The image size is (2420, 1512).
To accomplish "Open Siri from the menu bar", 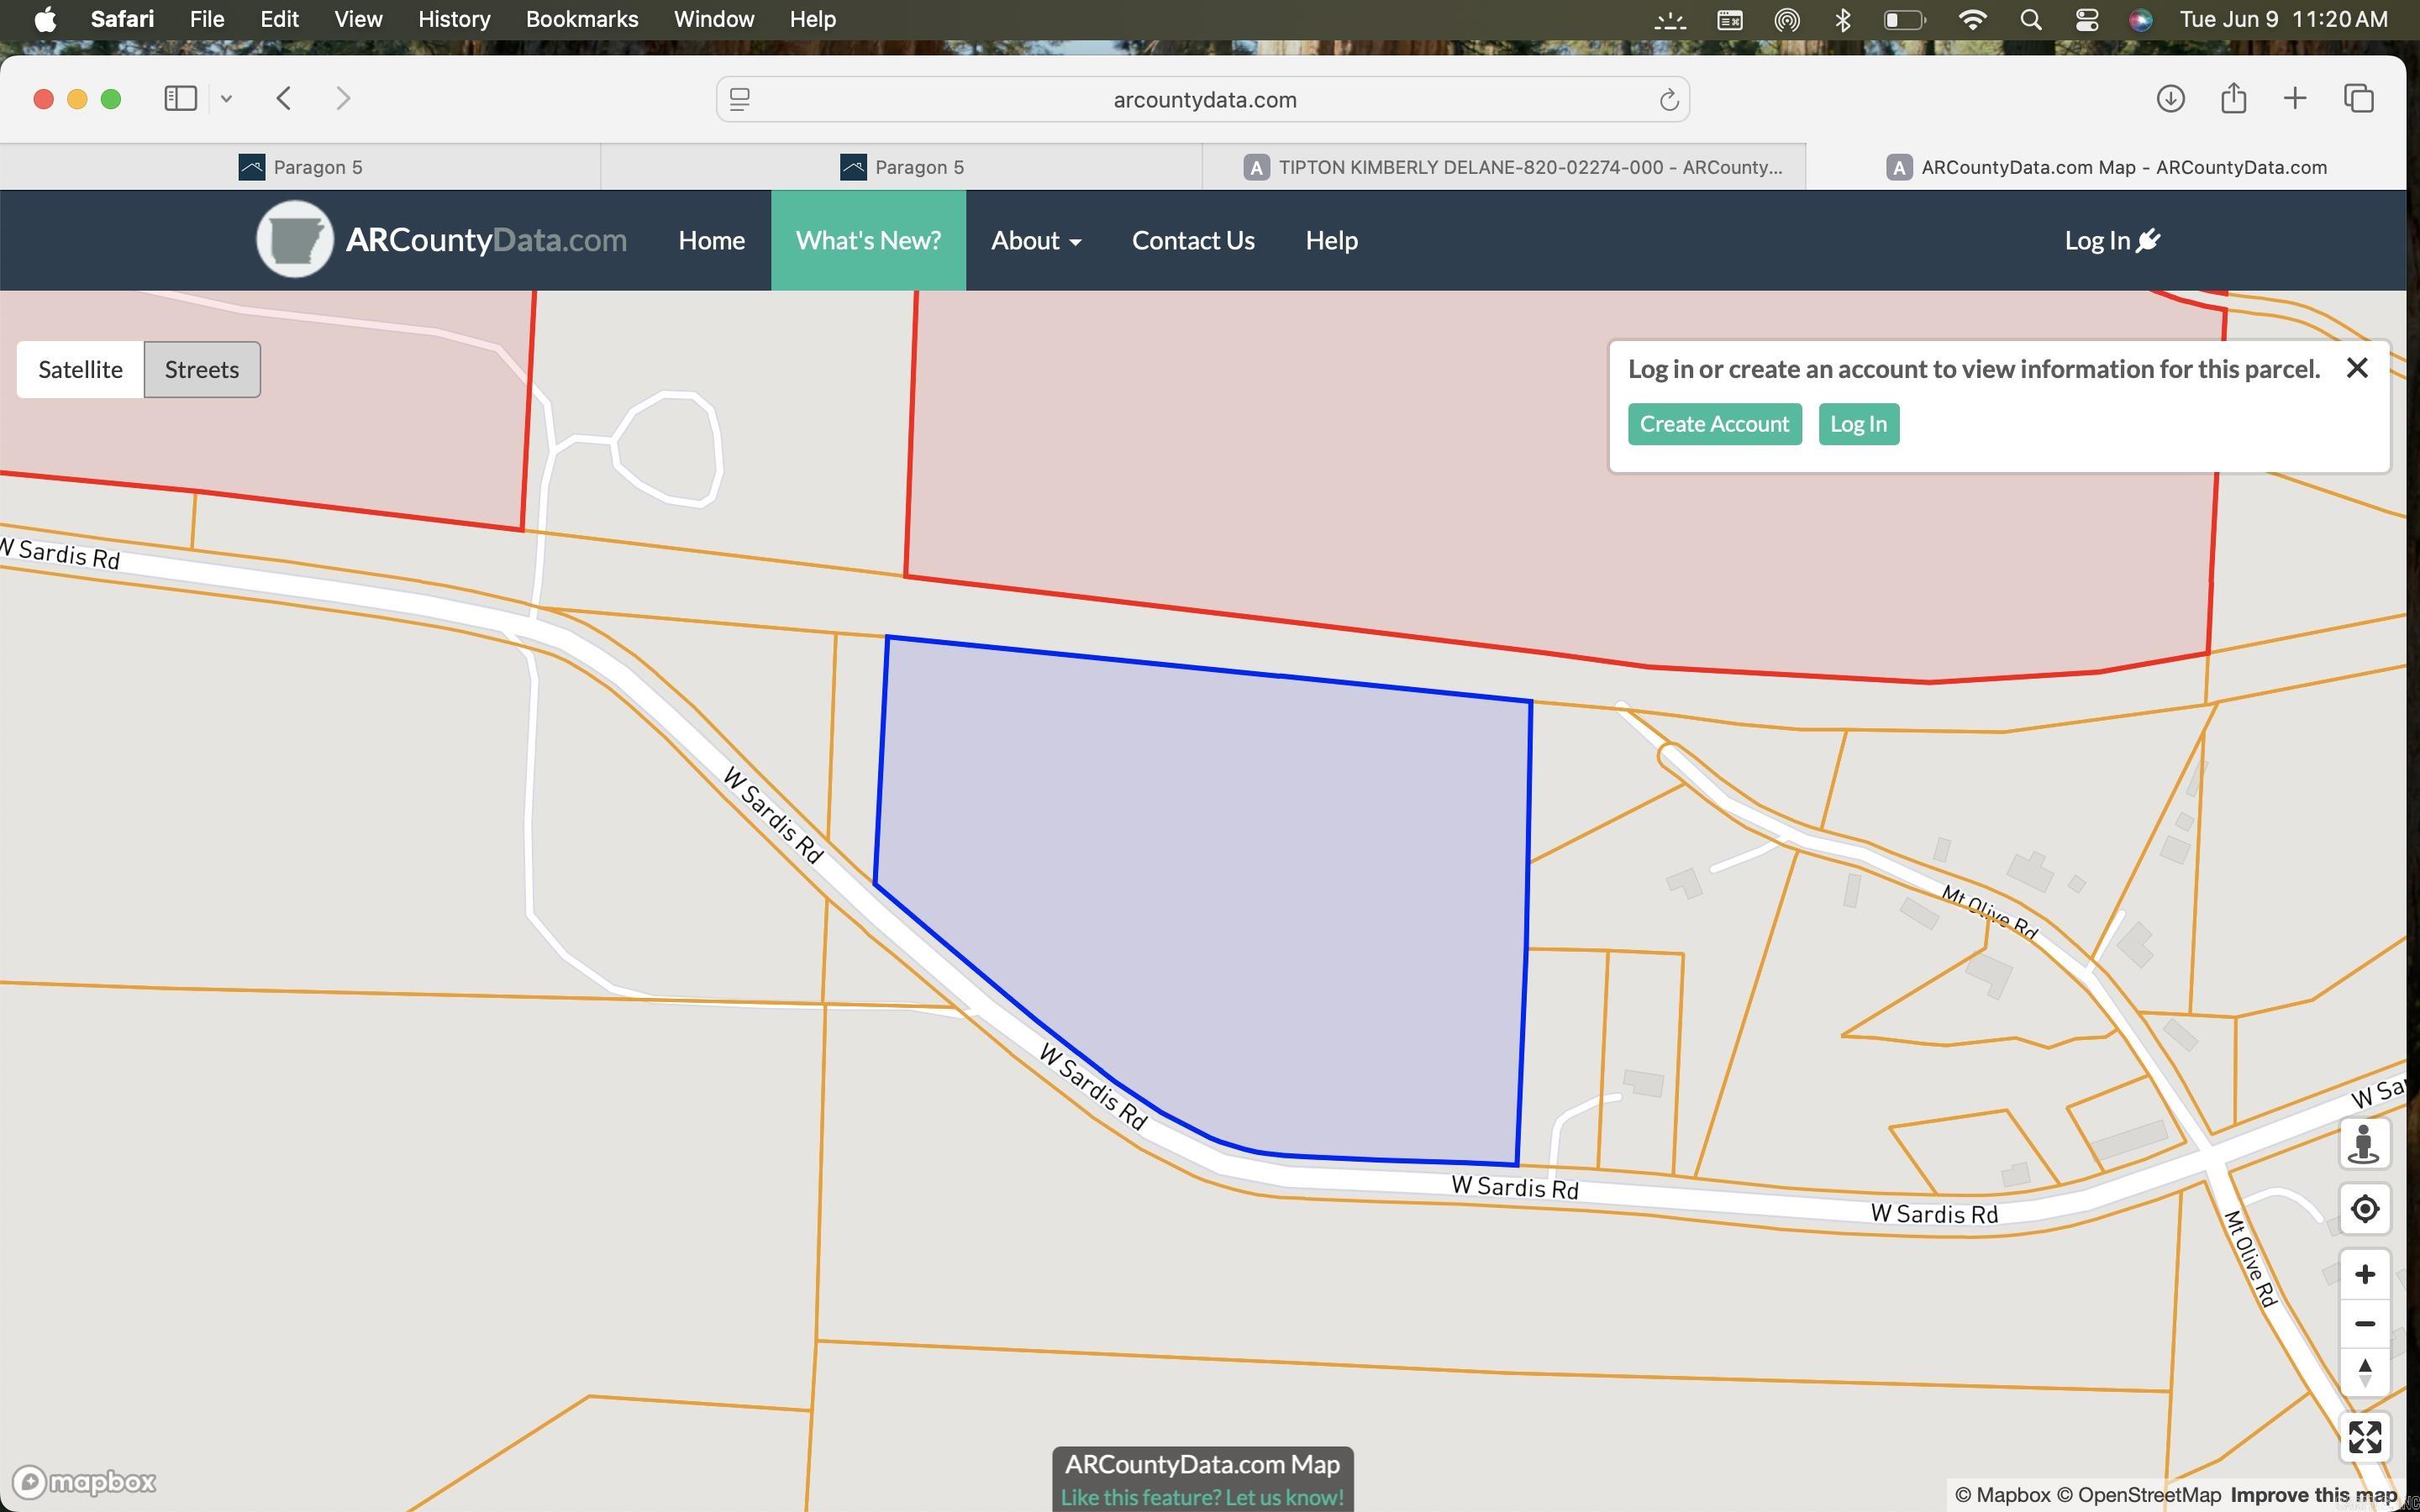I will [2140, 19].
